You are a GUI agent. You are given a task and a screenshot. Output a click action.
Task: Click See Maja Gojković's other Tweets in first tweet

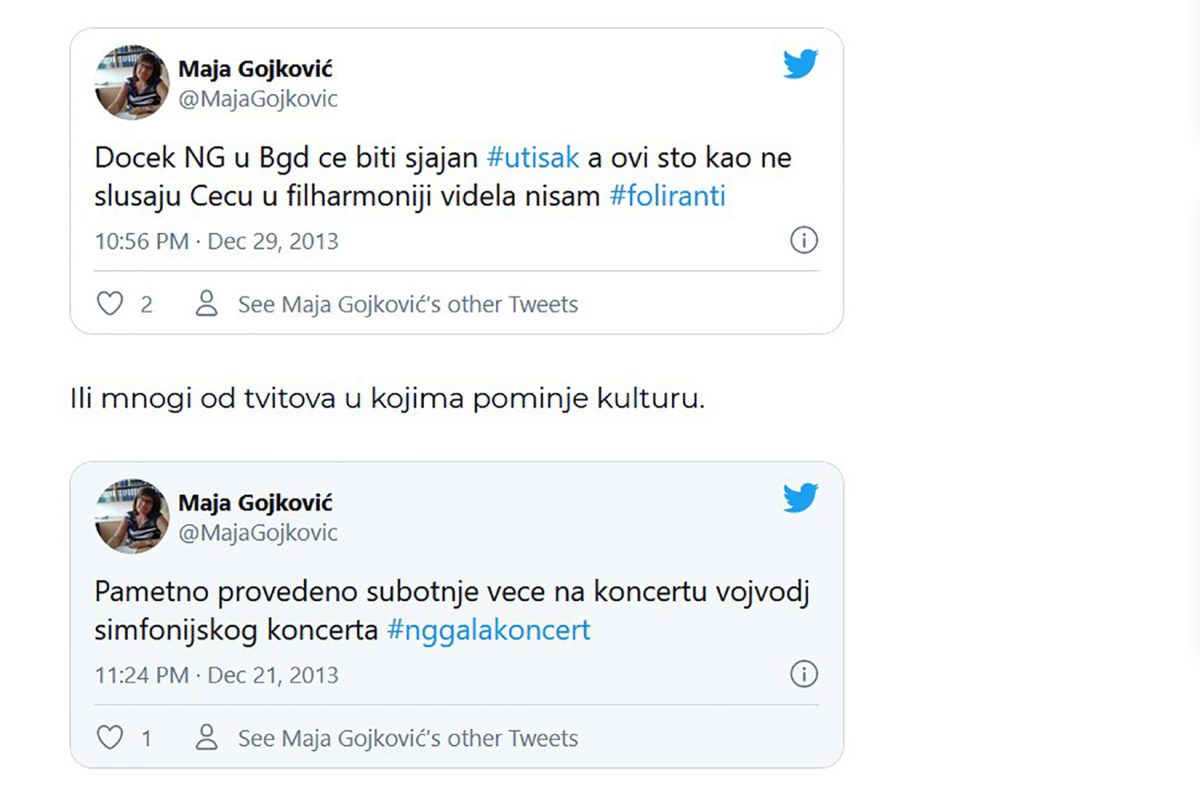pos(407,303)
